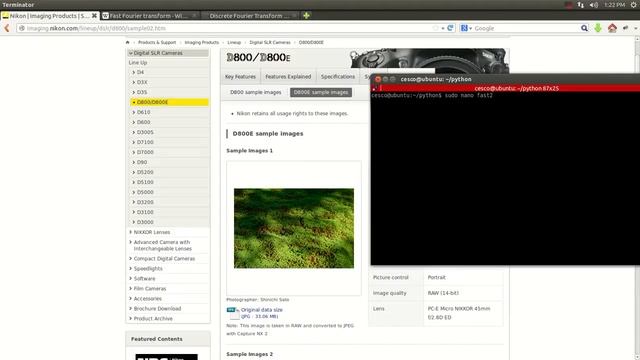Viewport: 640px width, 360px height.
Task: Open the clock showing 1:22 PM
Action: coord(615,5)
